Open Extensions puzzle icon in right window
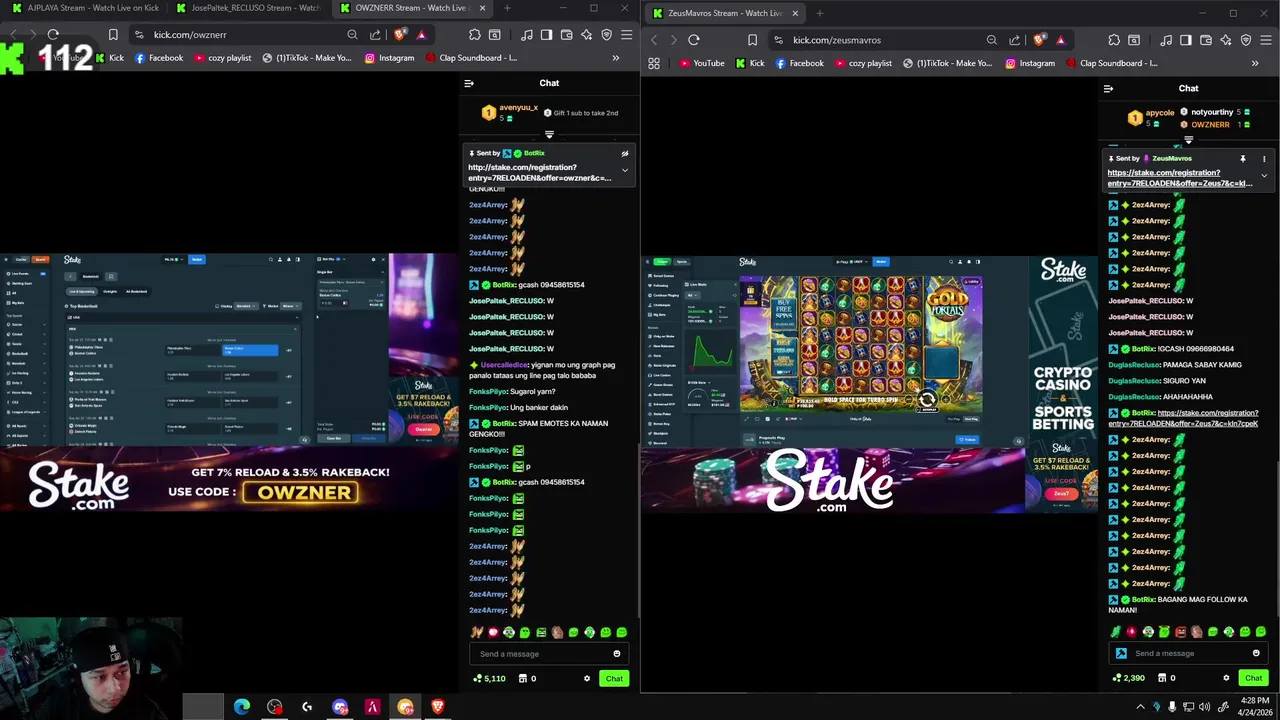The height and width of the screenshot is (720, 1280). tap(1114, 40)
